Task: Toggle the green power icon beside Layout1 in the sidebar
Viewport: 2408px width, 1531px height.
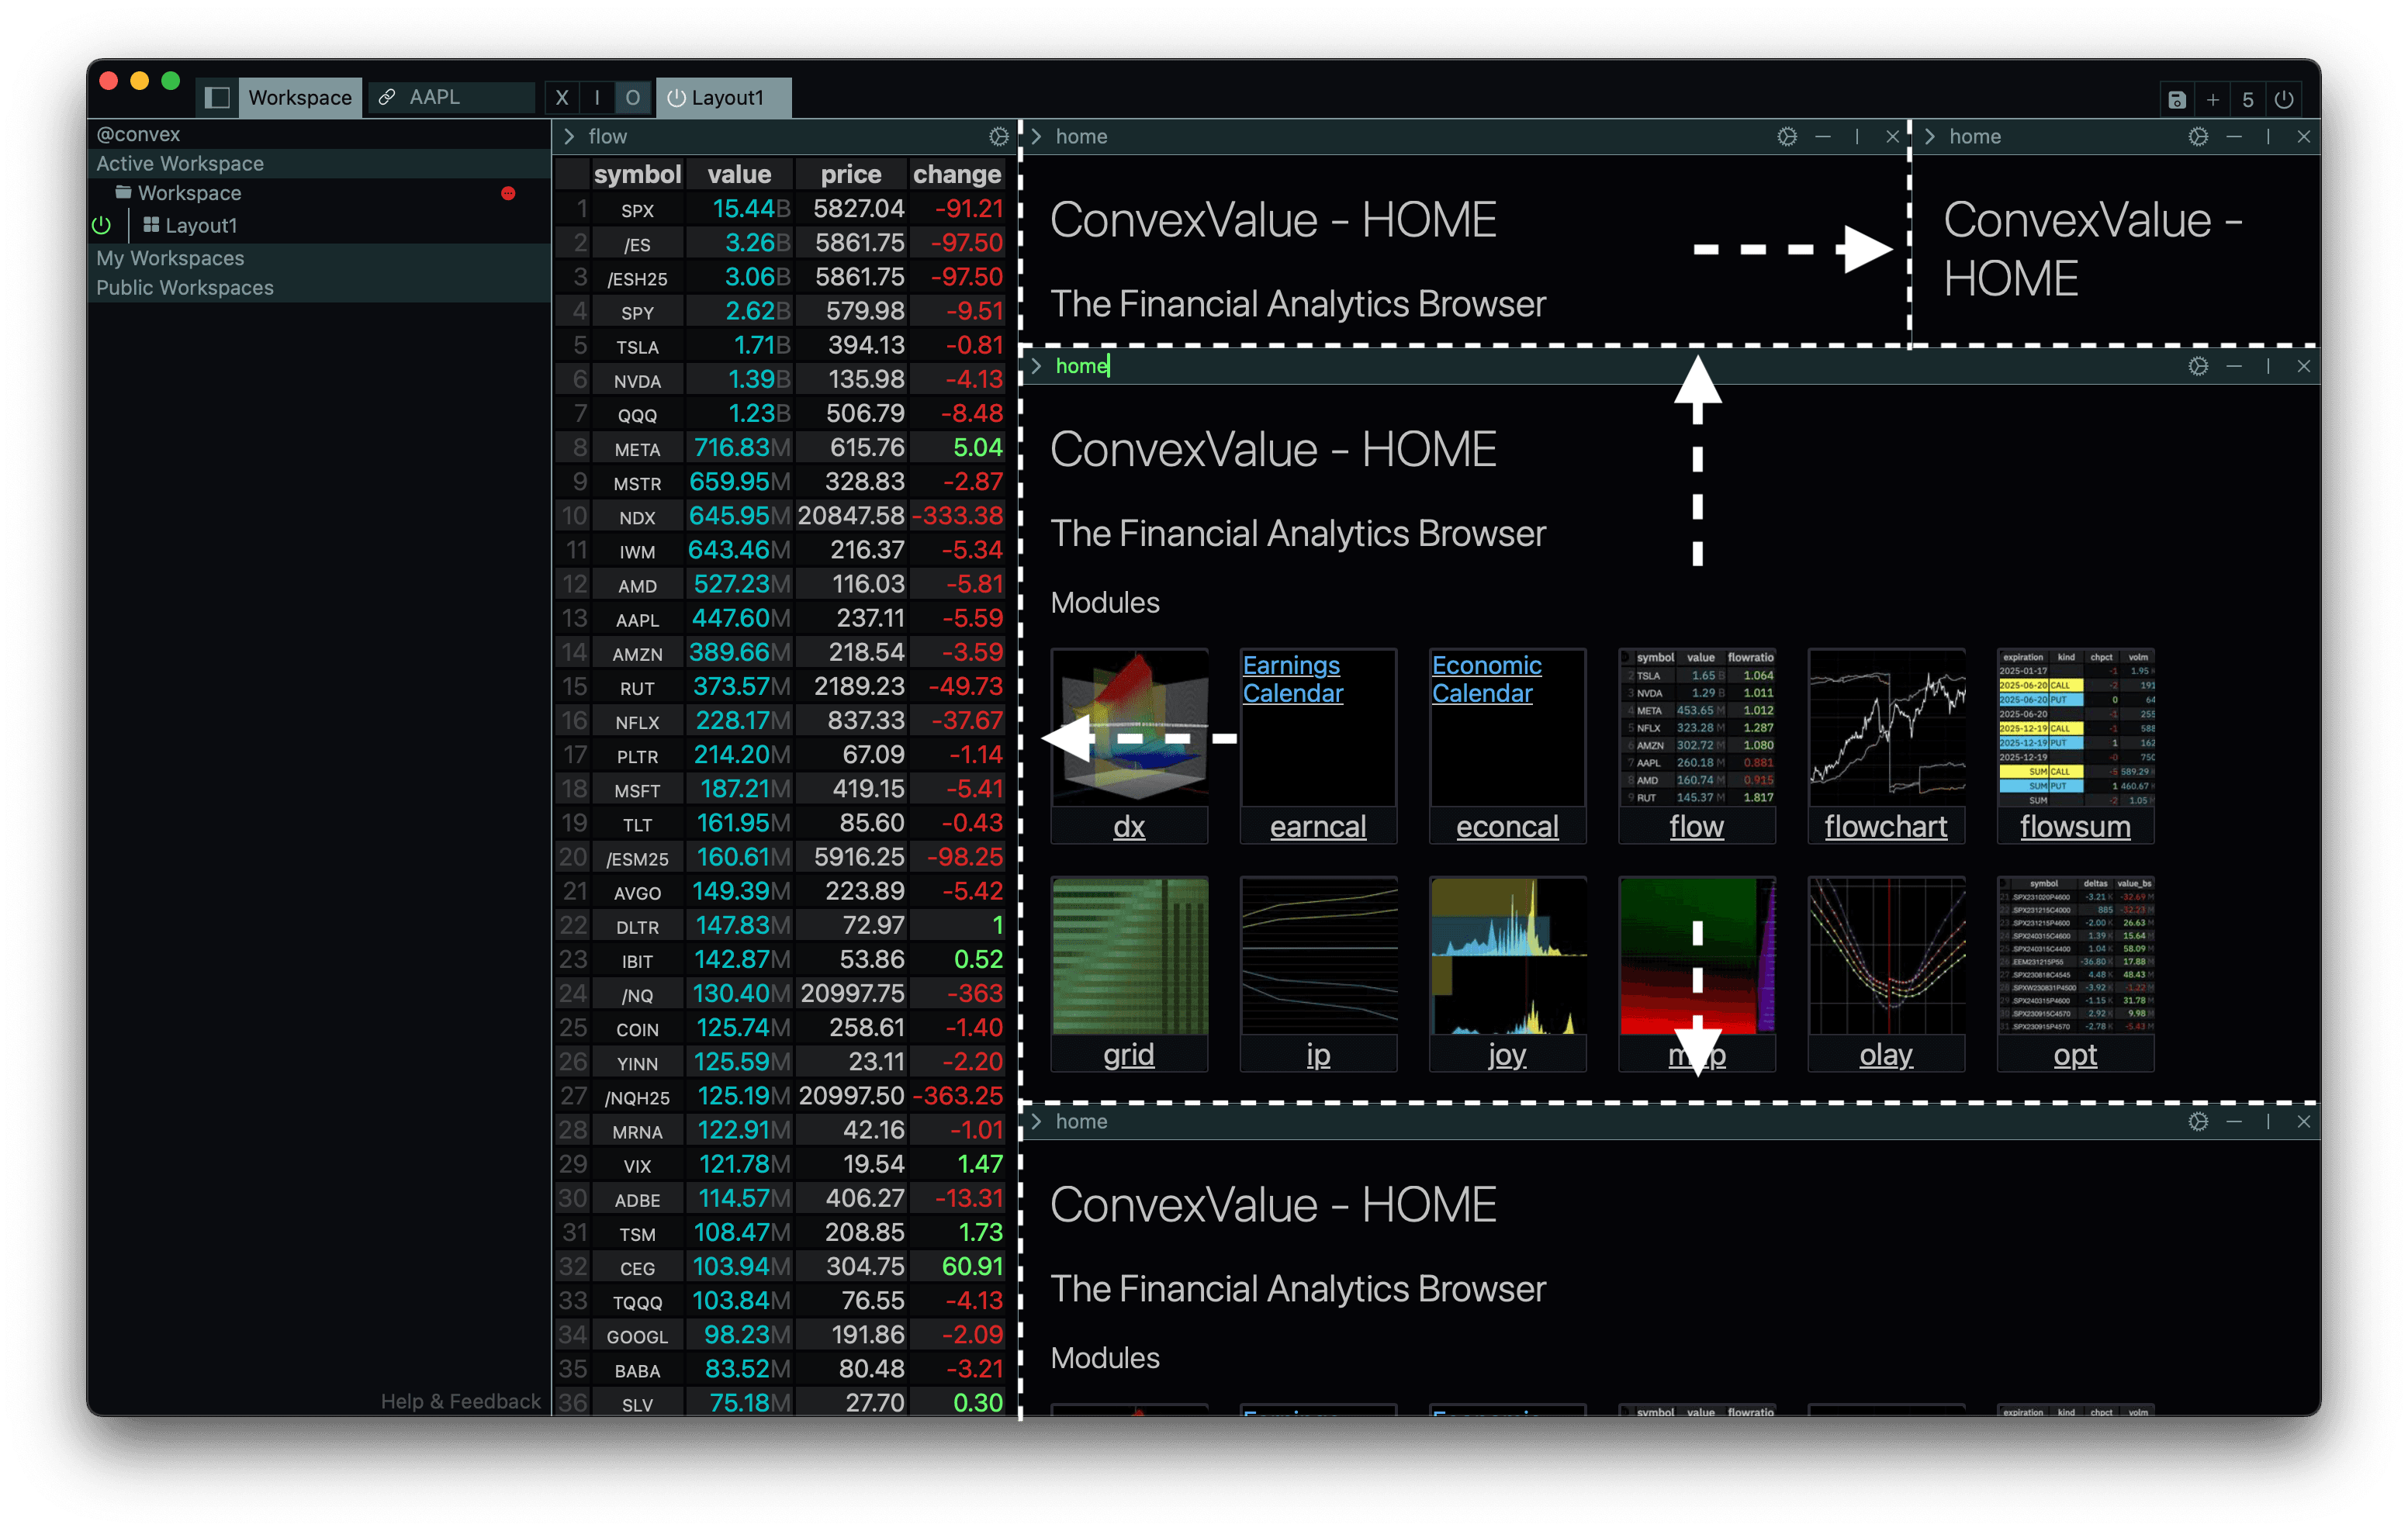Action: (x=101, y=225)
